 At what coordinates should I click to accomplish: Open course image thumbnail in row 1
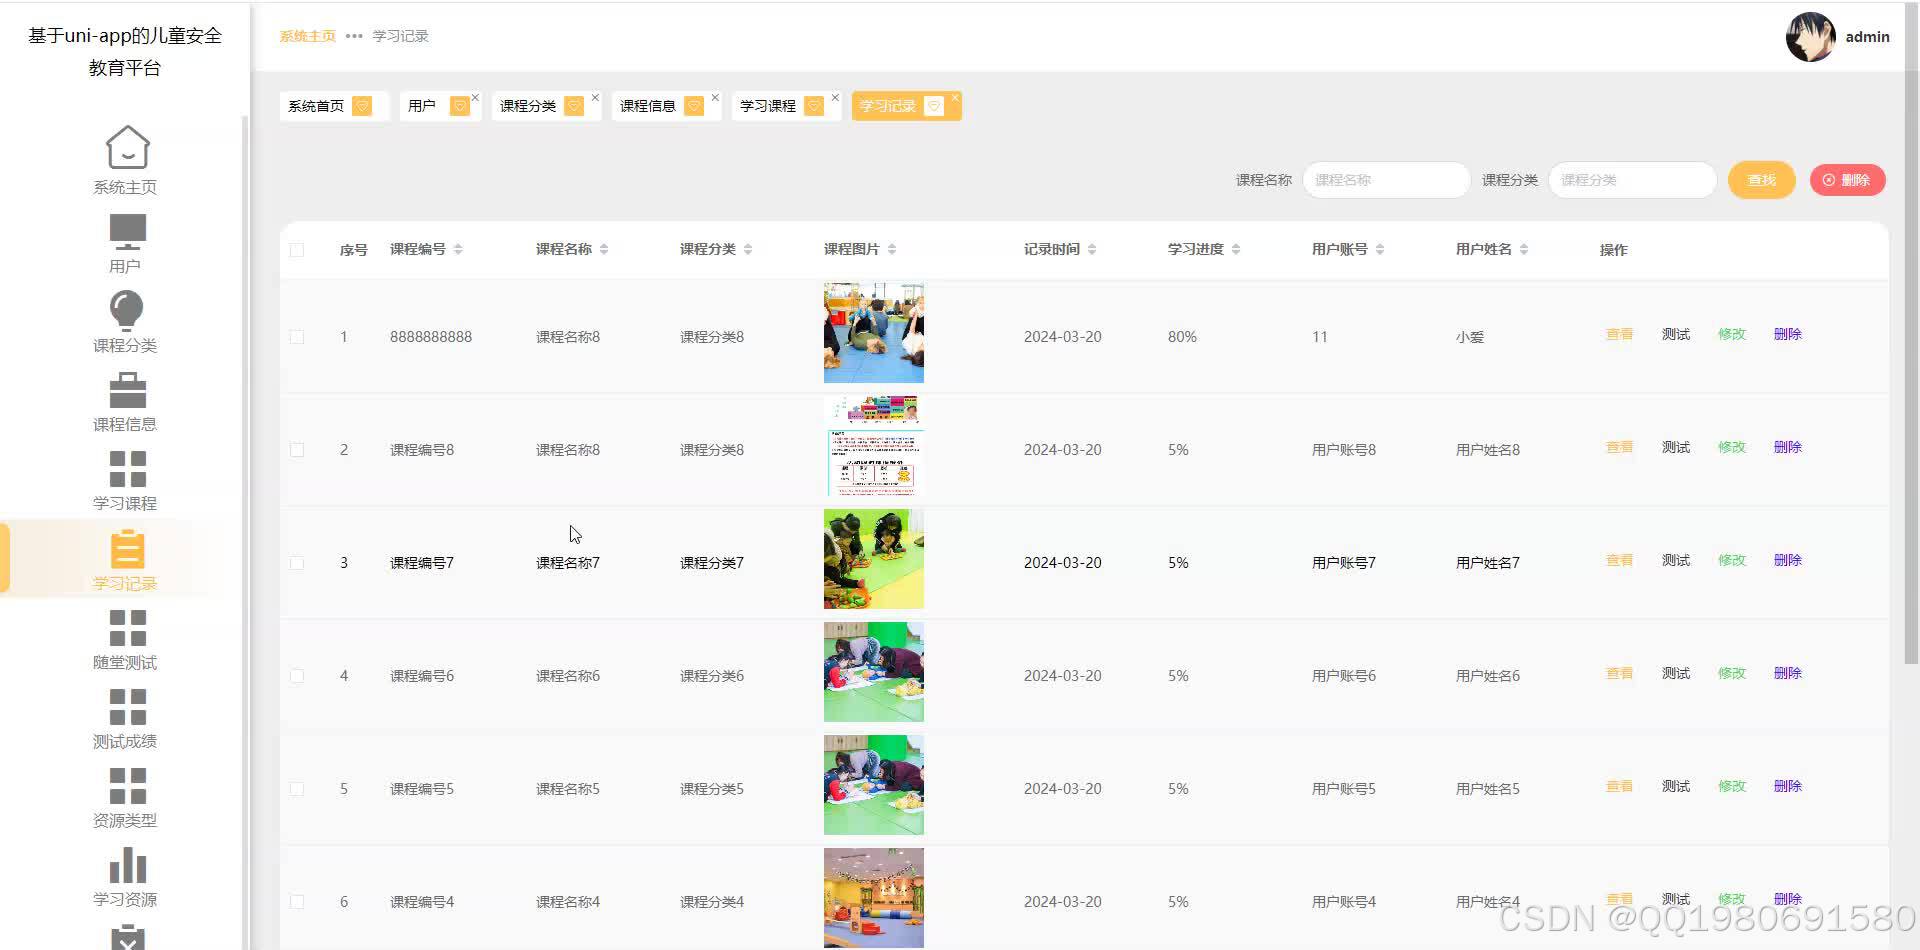[x=874, y=333]
